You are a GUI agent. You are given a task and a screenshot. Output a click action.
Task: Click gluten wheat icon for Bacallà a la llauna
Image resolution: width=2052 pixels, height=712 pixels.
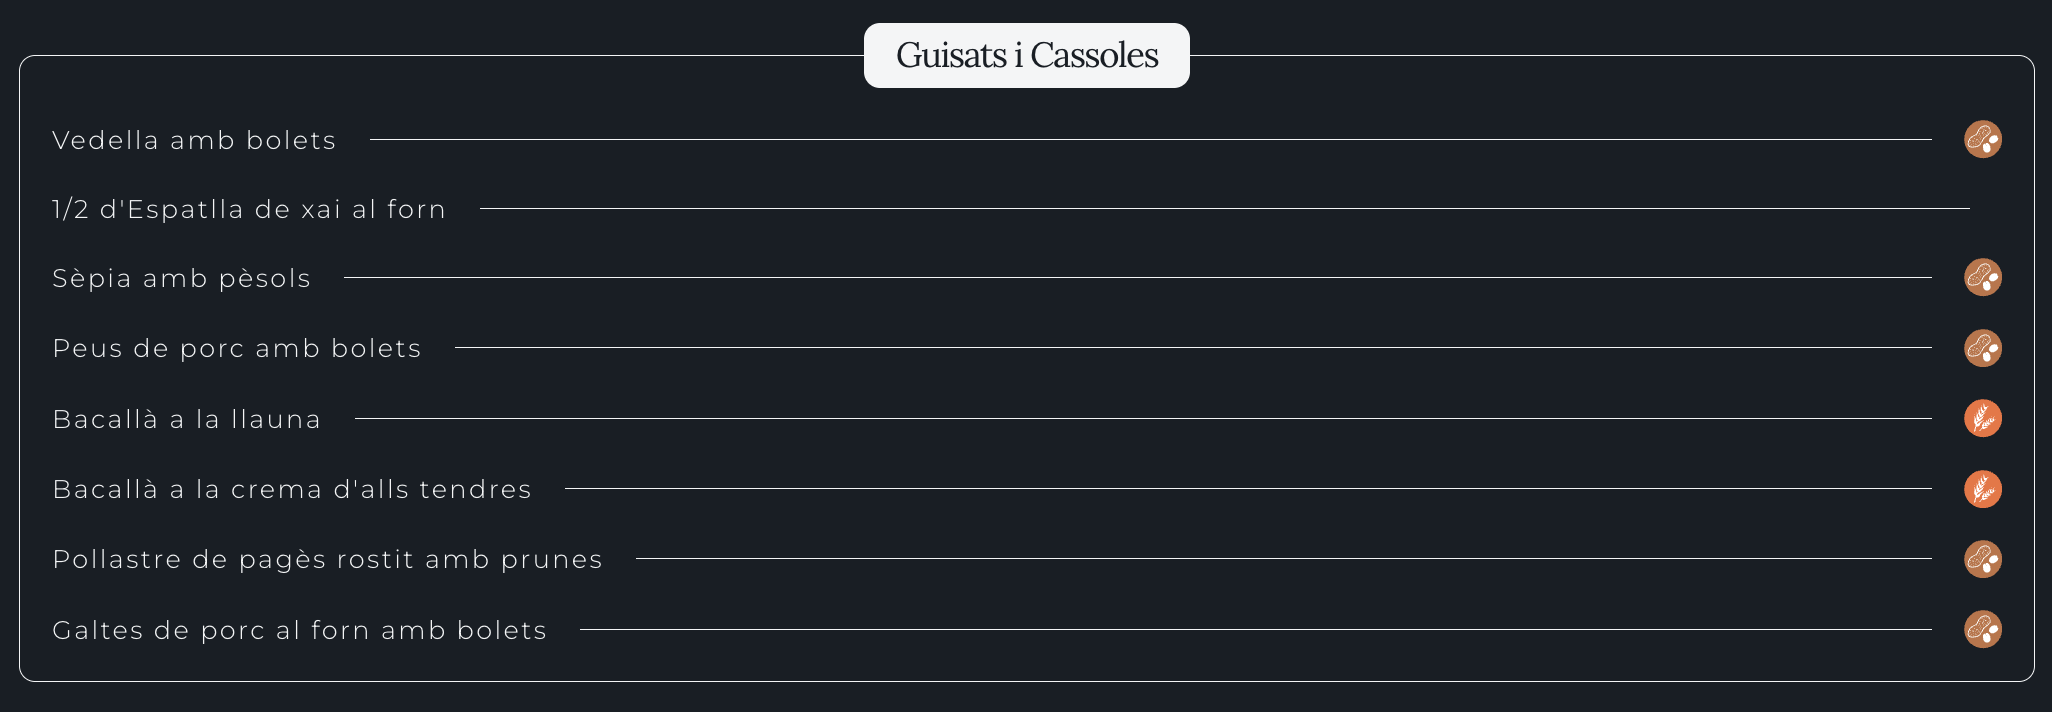(1982, 419)
